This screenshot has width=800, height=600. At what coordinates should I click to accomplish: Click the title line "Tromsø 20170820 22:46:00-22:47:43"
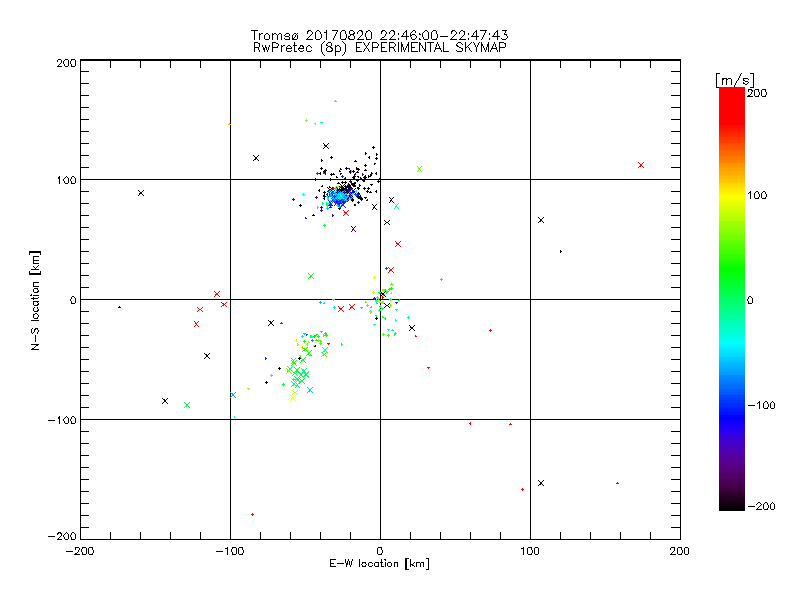coord(379,35)
